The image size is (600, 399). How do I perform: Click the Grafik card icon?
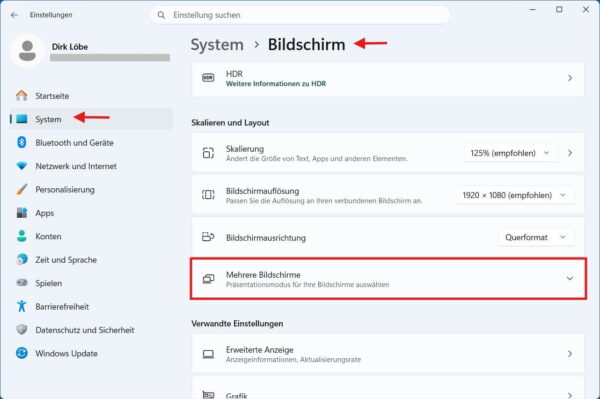(208, 394)
